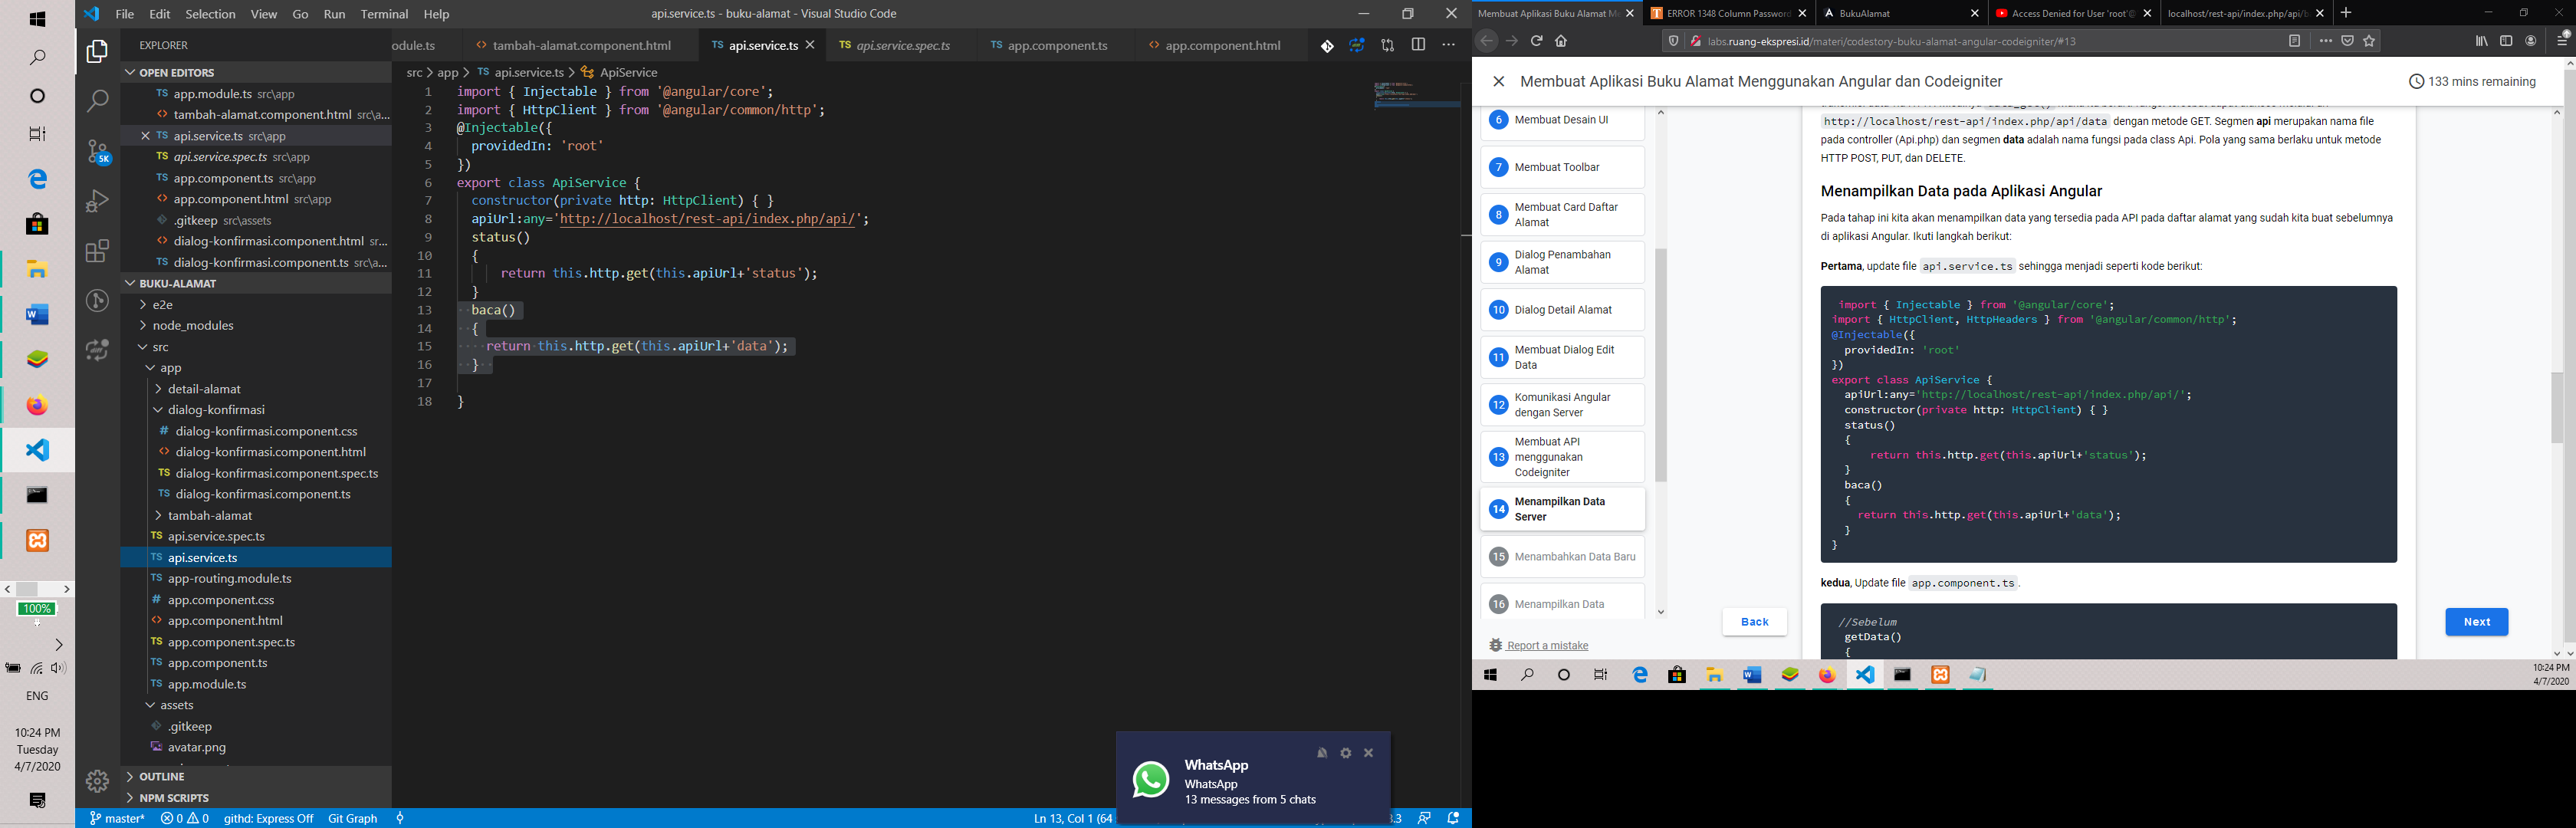Image resolution: width=2576 pixels, height=828 pixels.
Task: Click the lesson content vertical scrollbar
Action: [2556, 407]
